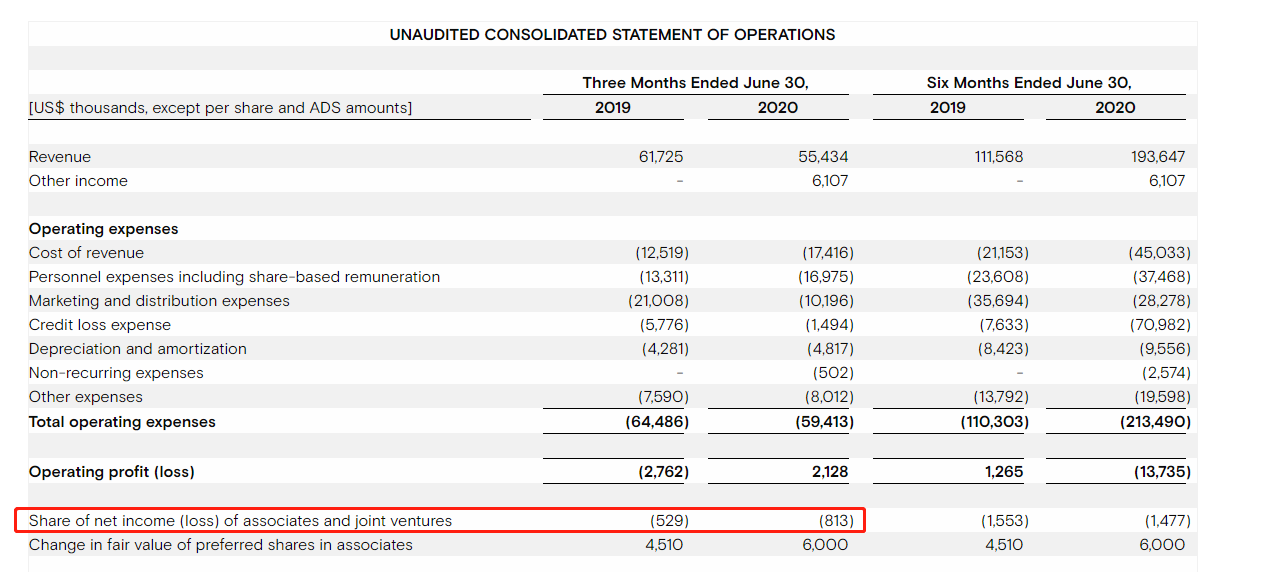Screen dimensions: 1281x572
Task: Select the operating profit value 2,128
Action: click(x=829, y=472)
